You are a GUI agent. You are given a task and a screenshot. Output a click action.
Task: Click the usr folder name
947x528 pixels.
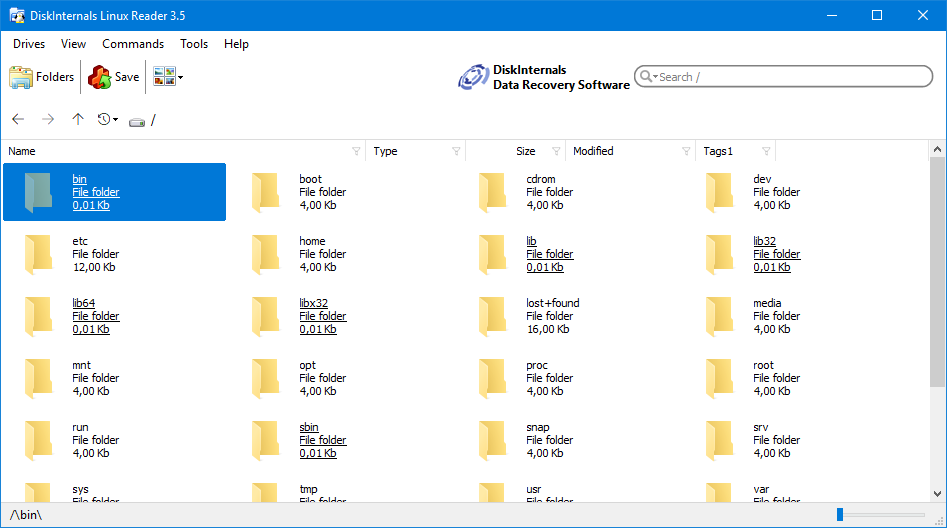(x=534, y=489)
